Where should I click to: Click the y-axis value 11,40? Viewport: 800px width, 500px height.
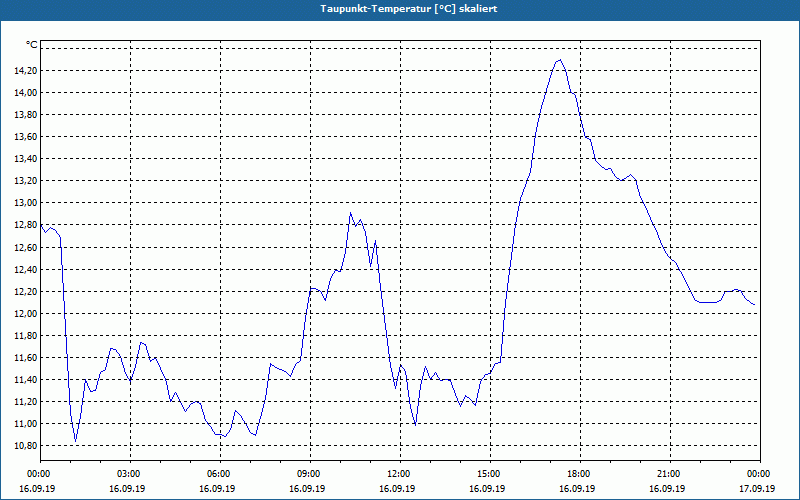click(27, 380)
